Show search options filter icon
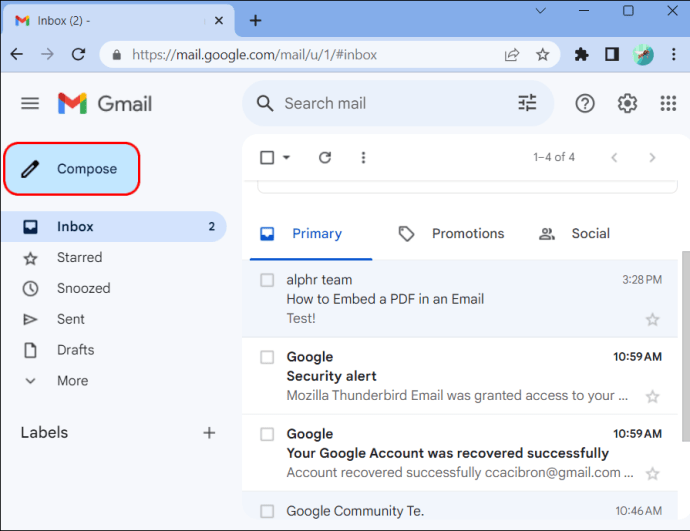 [x=527, y=103]
